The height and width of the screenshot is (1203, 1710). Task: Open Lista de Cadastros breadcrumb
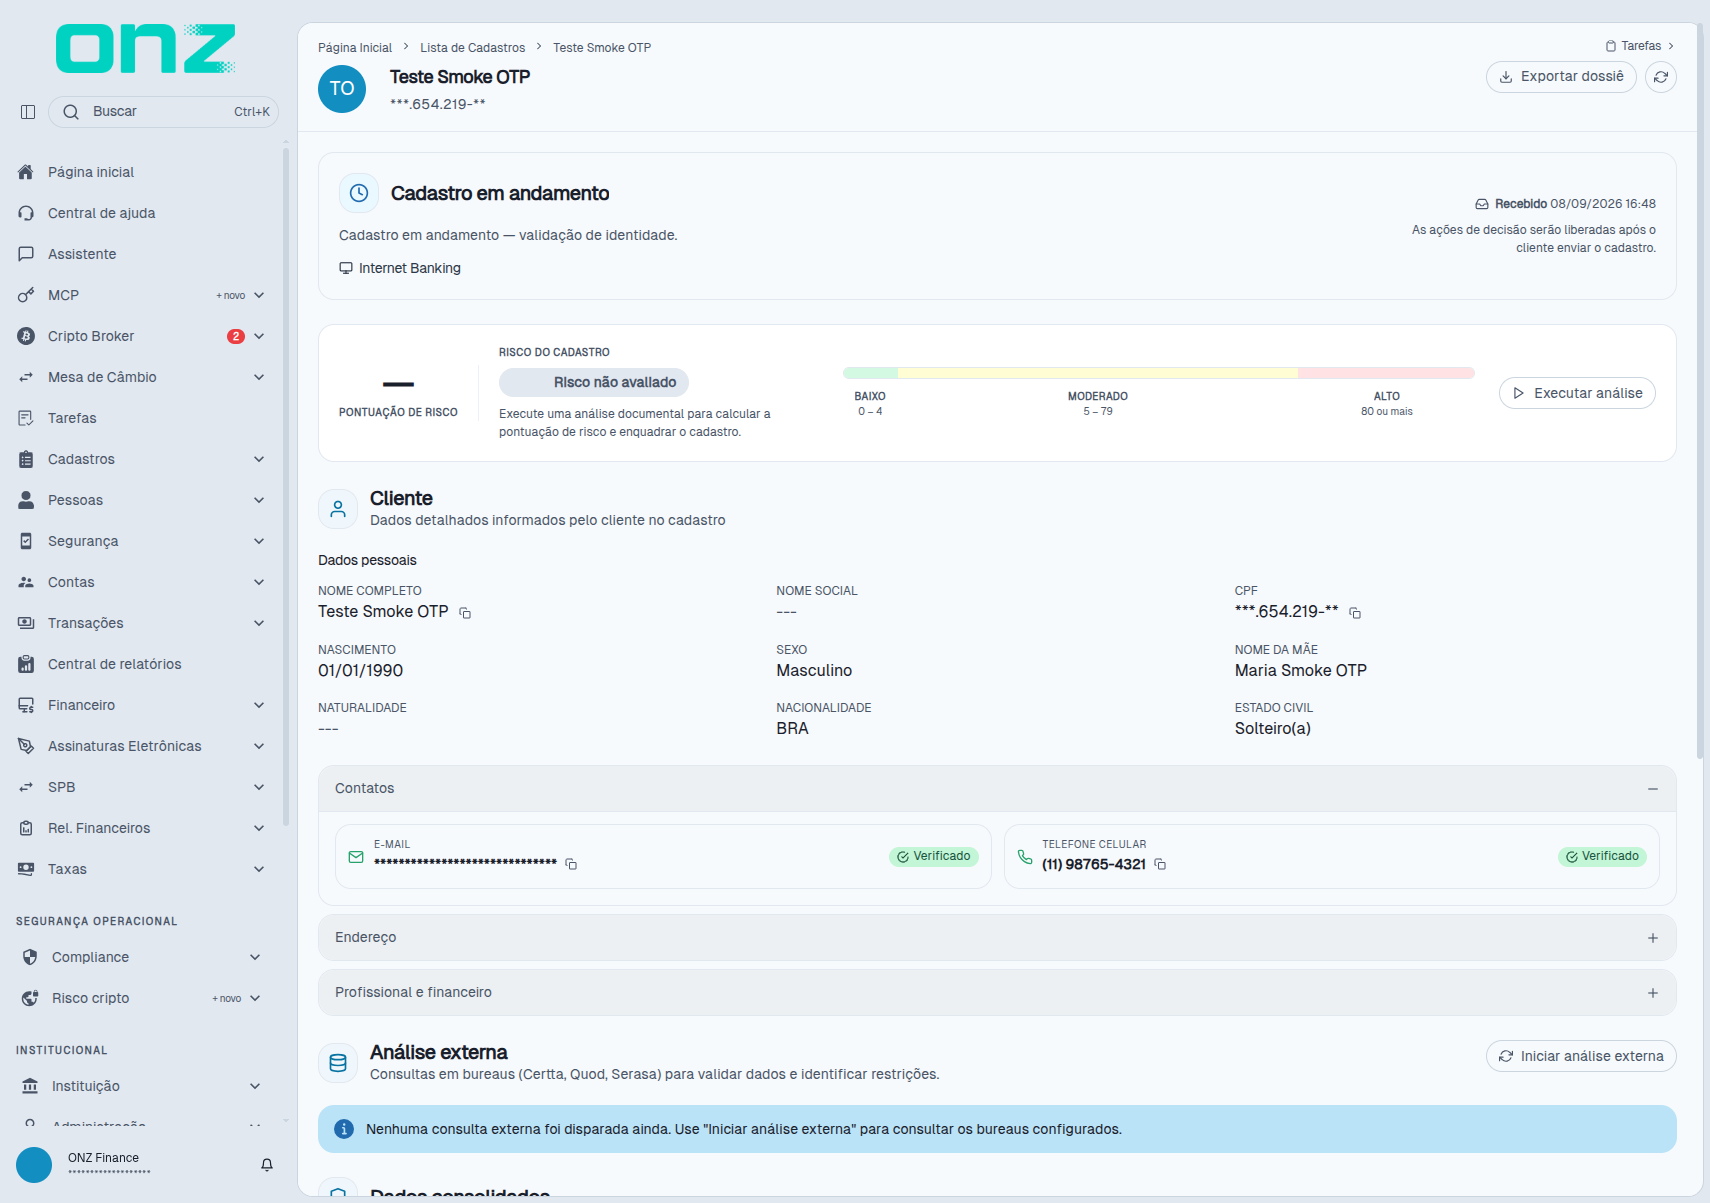pyautogui.click(x=472, y=48)
